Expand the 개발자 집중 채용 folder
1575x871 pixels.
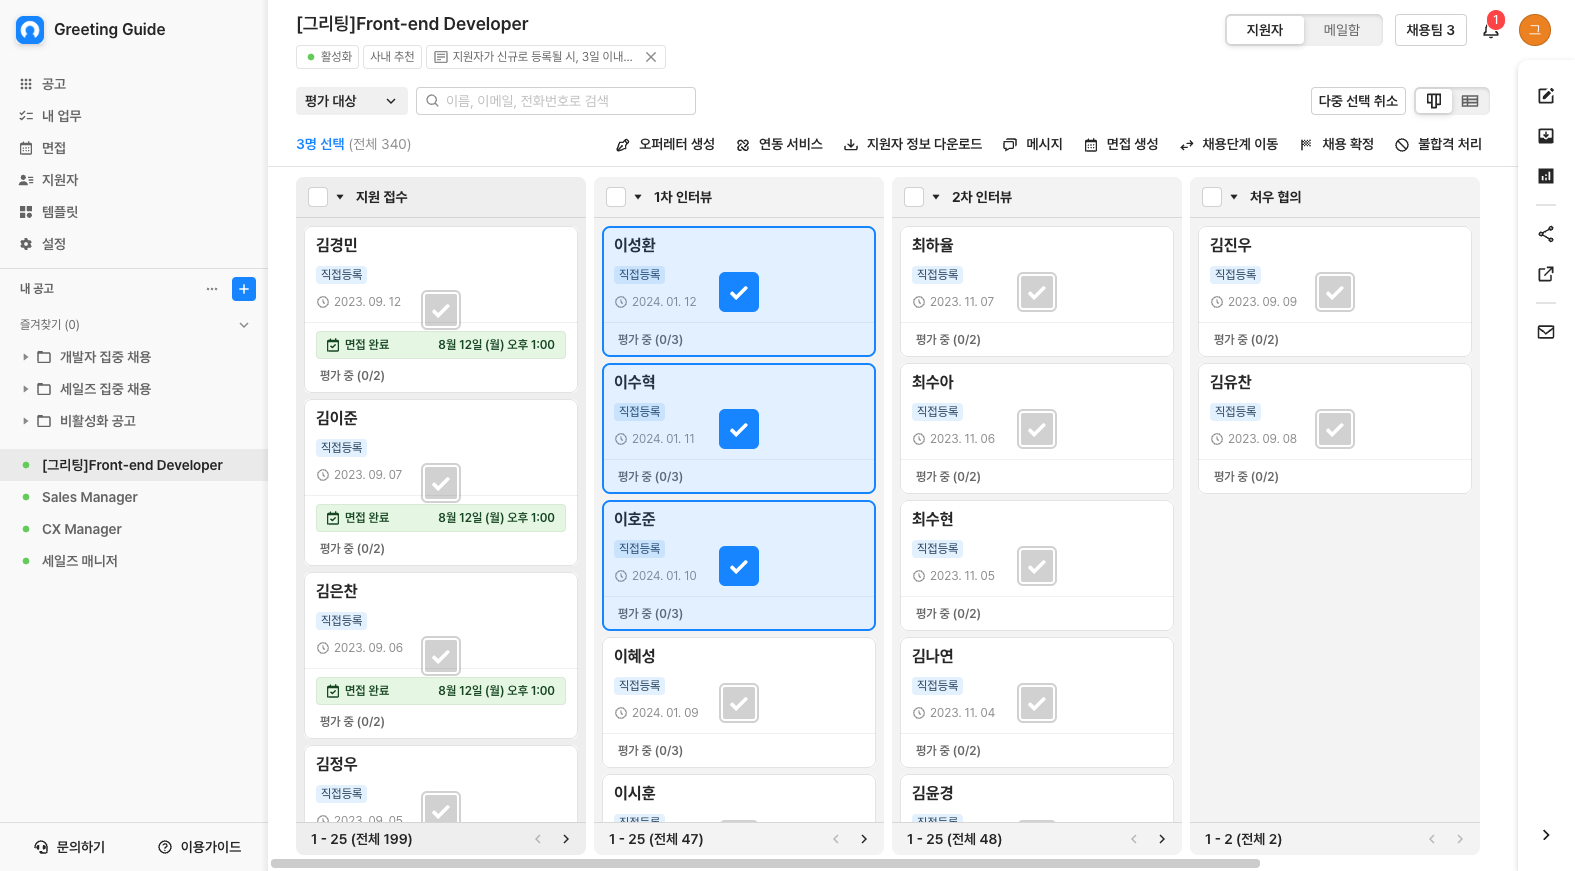pos(25,357)
